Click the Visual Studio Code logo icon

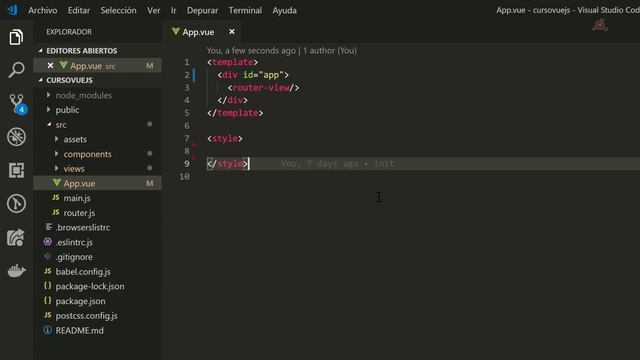click(12, 10)
